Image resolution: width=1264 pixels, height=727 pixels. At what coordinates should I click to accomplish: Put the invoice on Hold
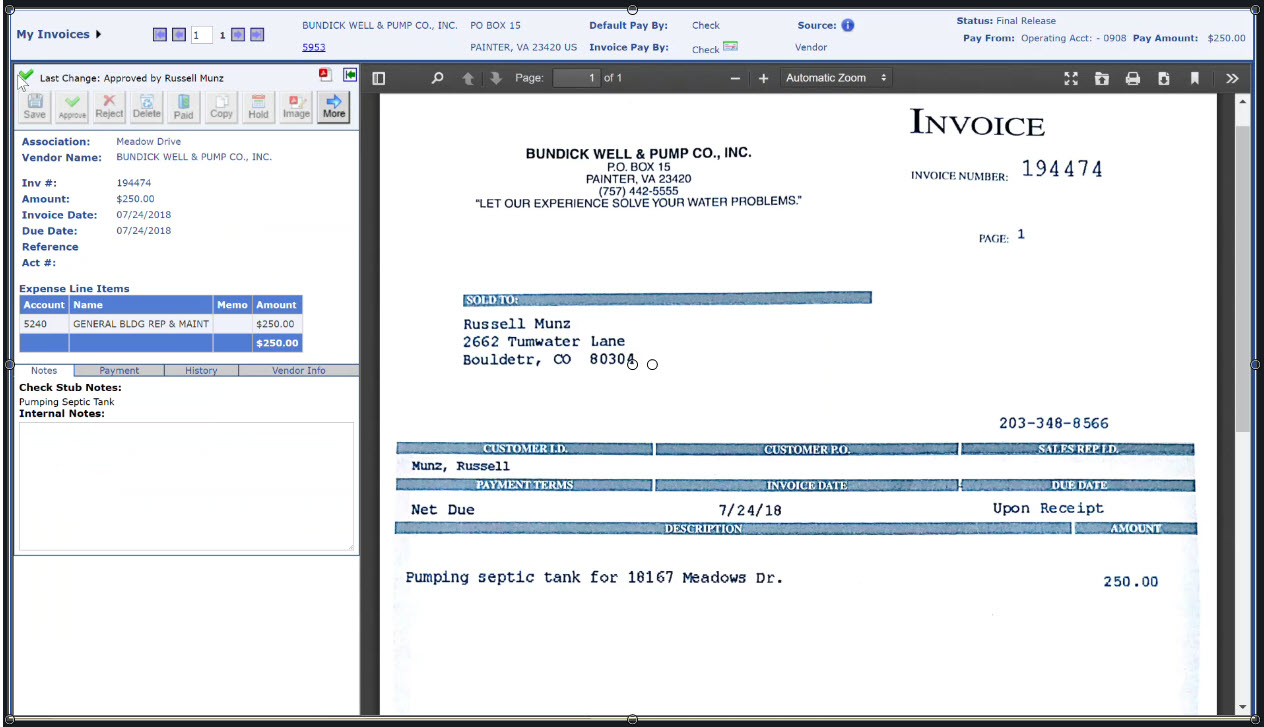(x=258, y=106)
